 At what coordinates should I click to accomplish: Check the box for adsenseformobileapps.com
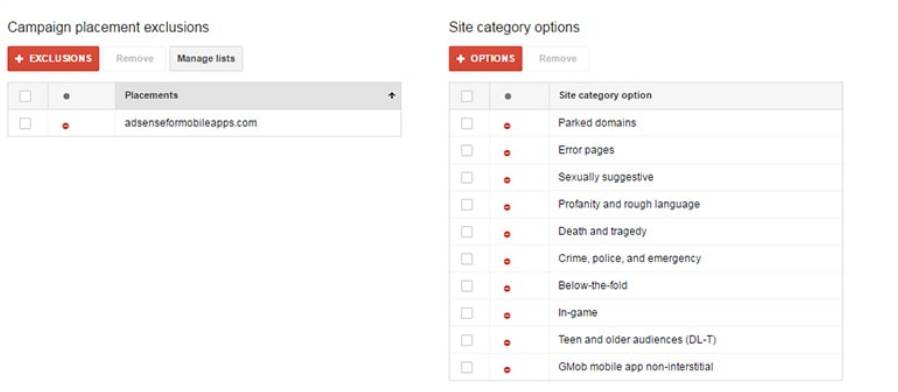coord(25,123)
